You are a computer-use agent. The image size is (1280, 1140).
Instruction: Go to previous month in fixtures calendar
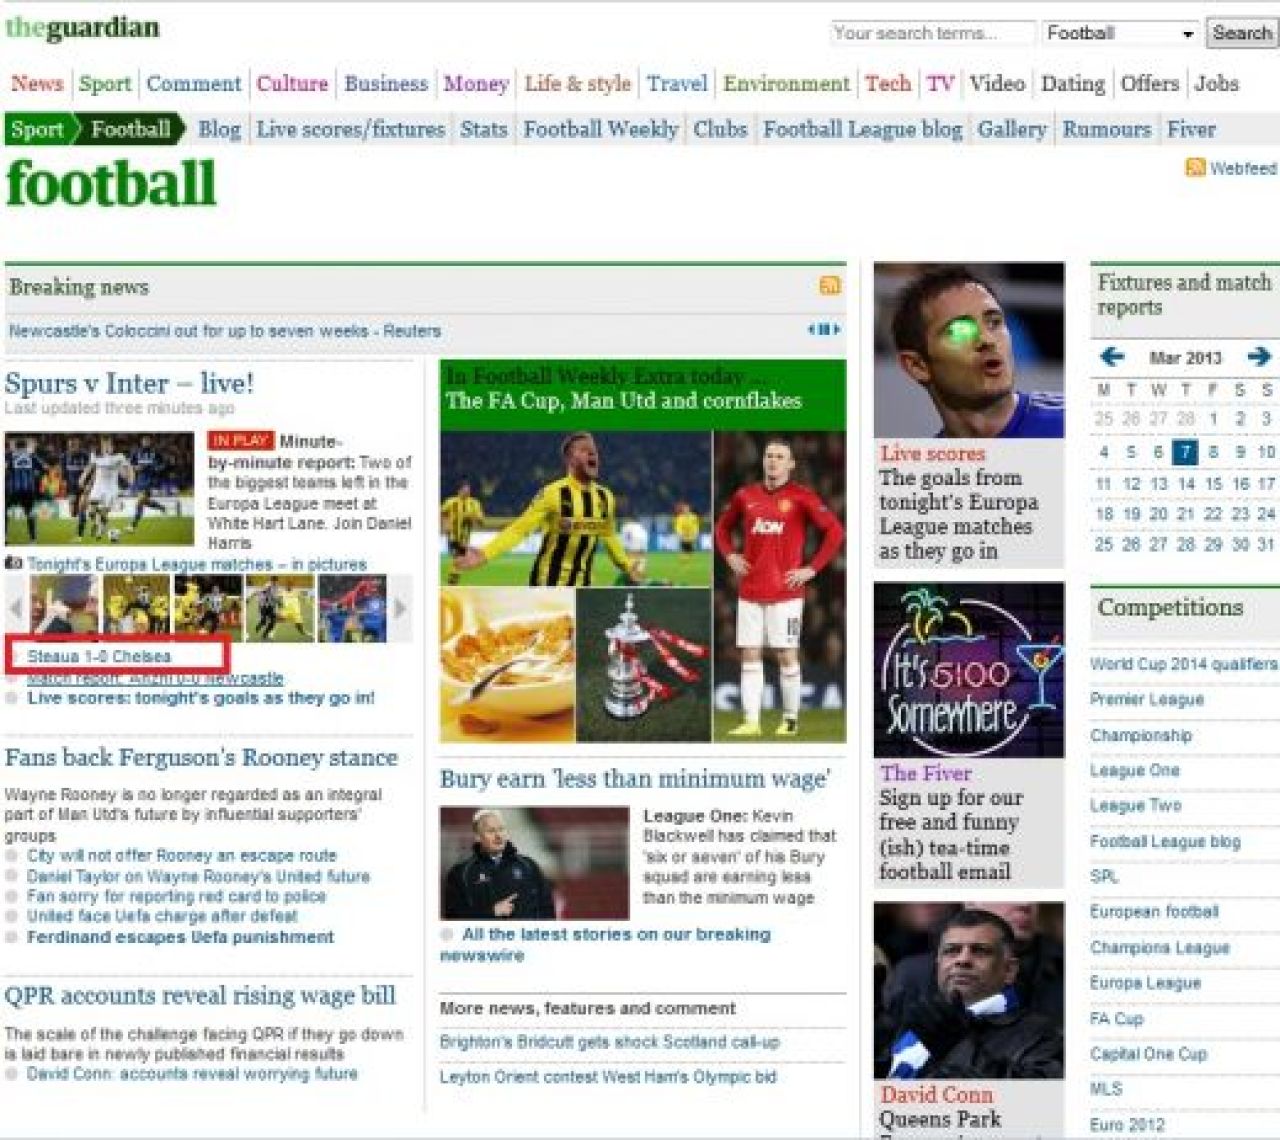click(x=1111, y=356)
